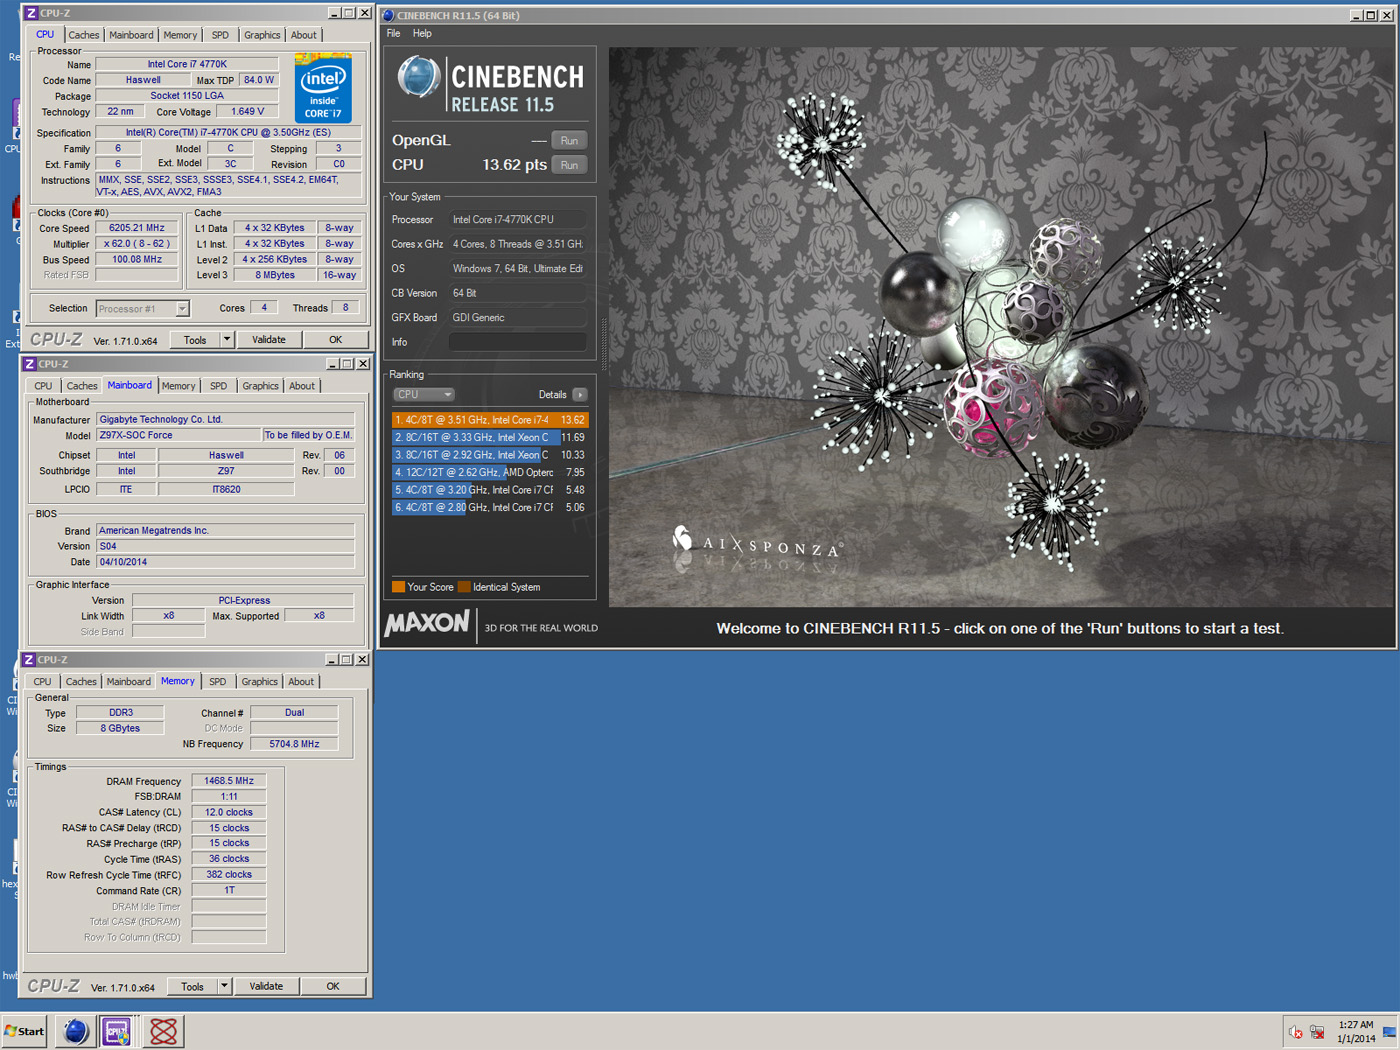
Task: Run the CPU benchmark
Action: coord(569,165)
